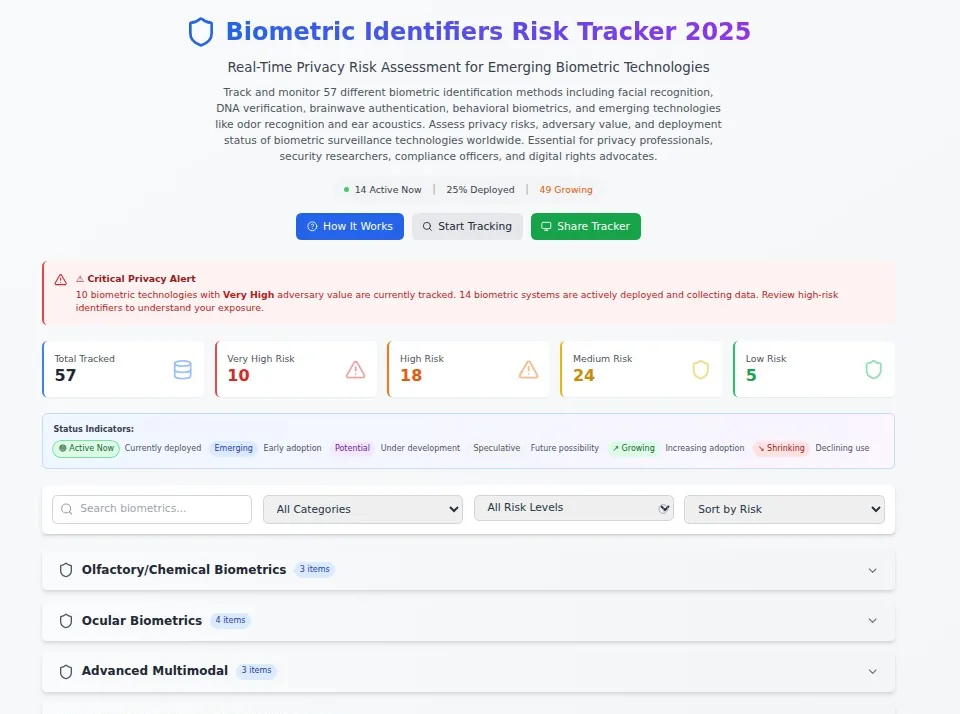This screenshot has width=960, height=714.
Task: Click the Very High Risk warning triangle
Action: [x=356, y=370]
